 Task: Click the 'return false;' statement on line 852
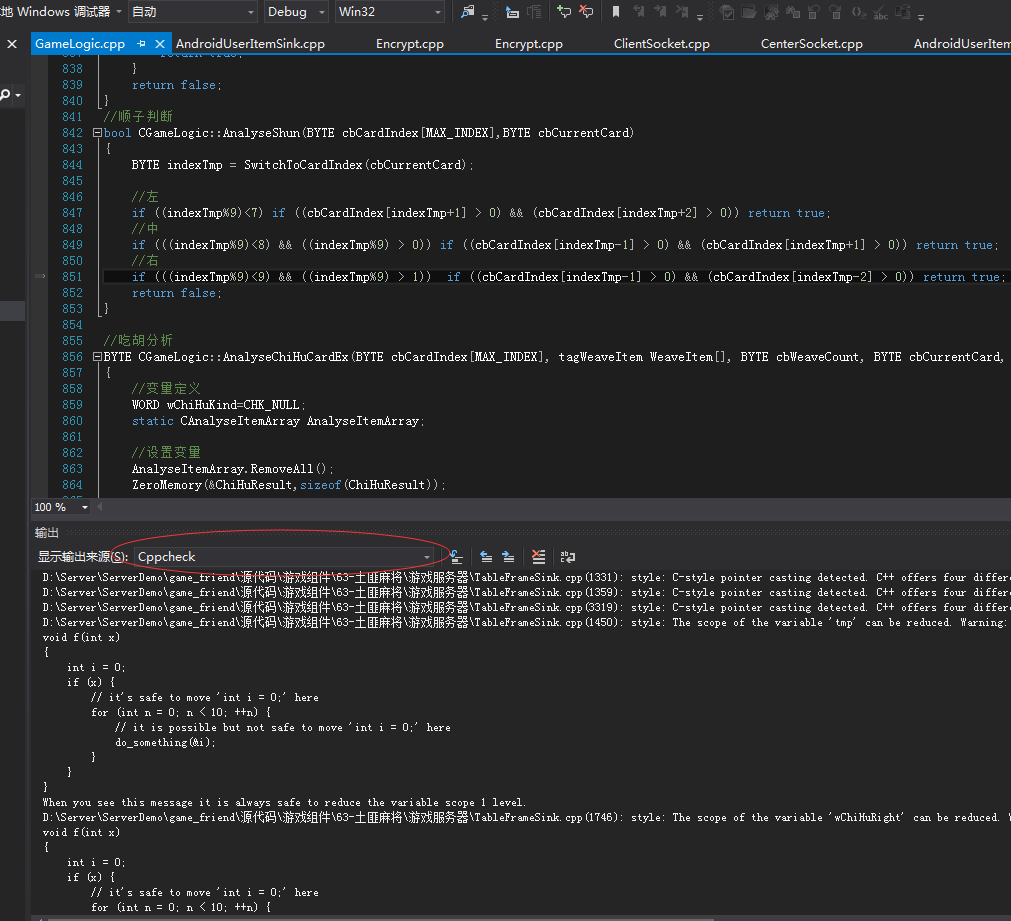(x=177, y=293)
